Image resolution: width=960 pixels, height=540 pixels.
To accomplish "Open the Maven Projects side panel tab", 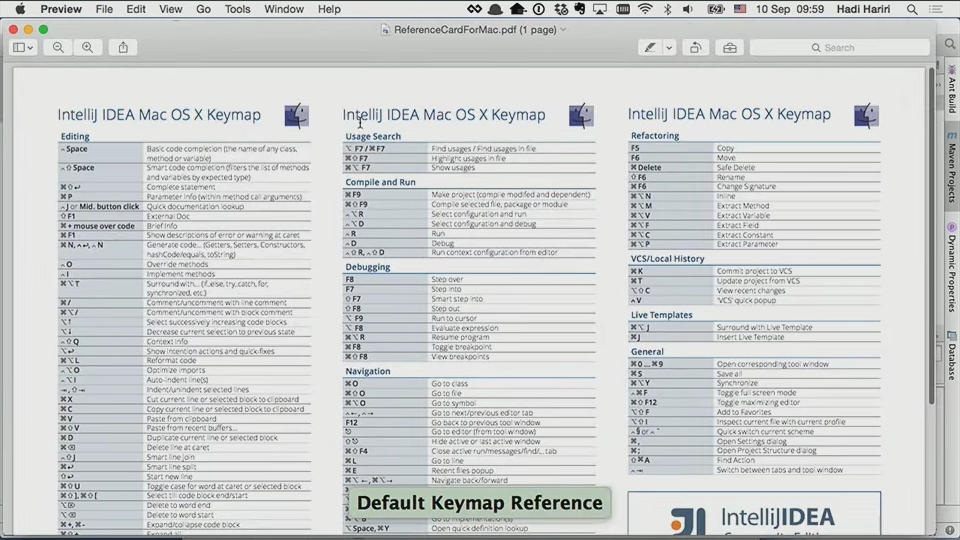I will click(x=952, y=167).
